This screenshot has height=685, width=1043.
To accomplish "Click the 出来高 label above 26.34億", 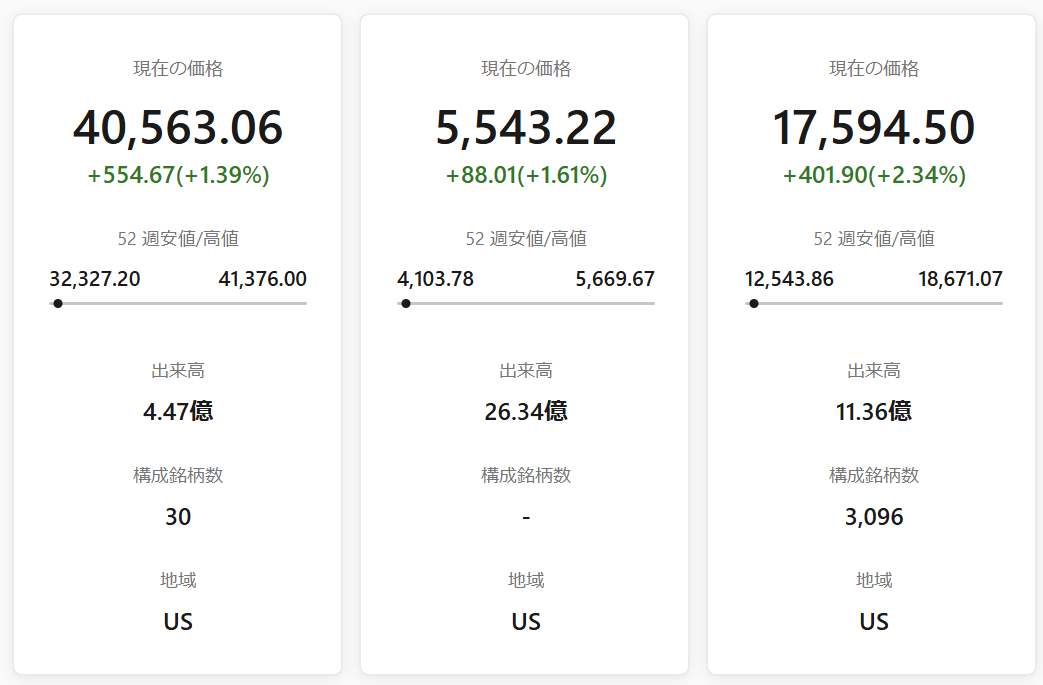I will coord(525,370).
